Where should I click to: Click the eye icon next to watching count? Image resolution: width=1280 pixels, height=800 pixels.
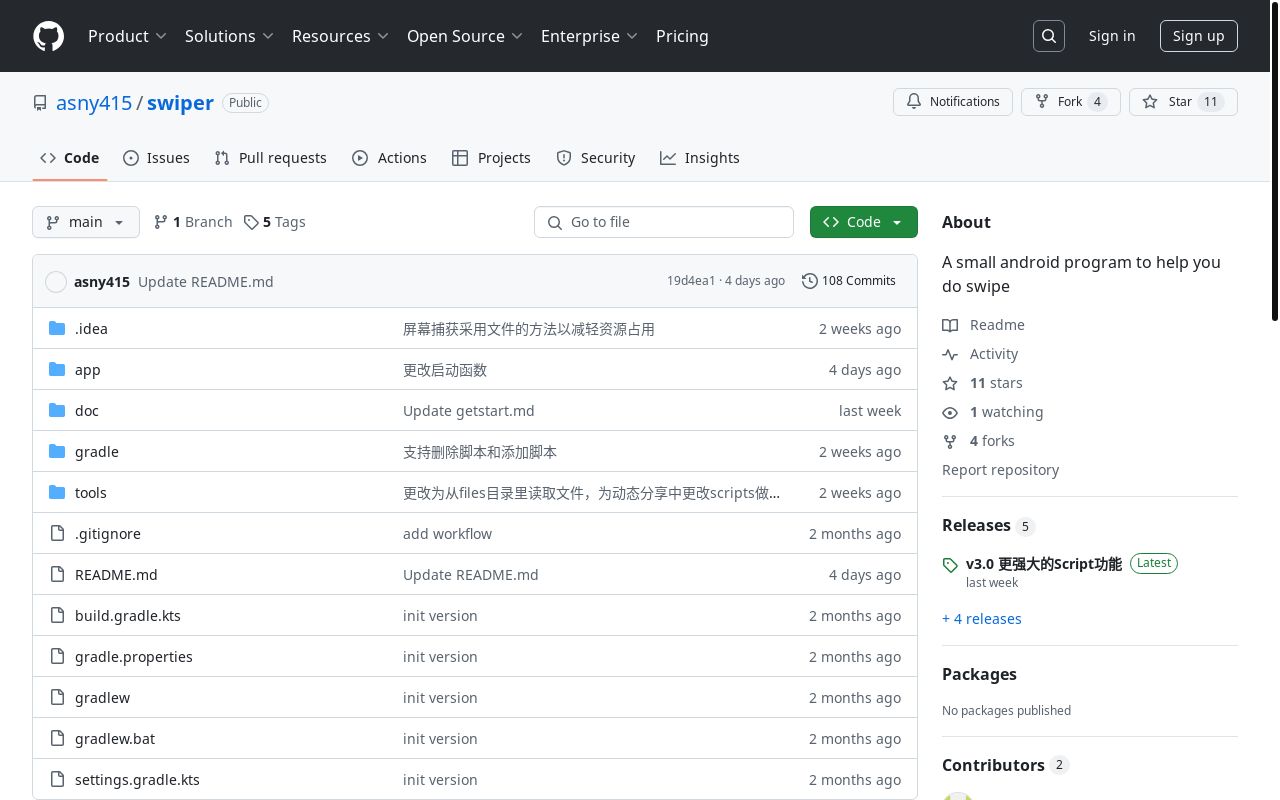tap(951, 412)
